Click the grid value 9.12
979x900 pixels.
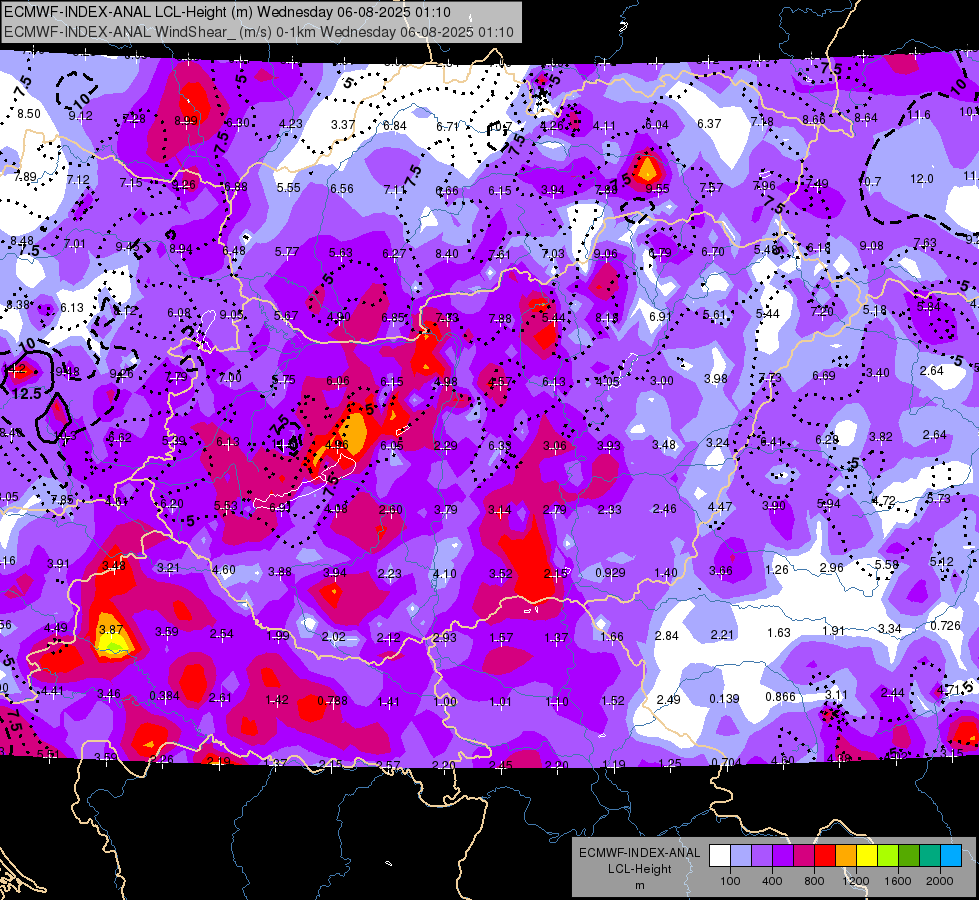click(x=81, y=116)
